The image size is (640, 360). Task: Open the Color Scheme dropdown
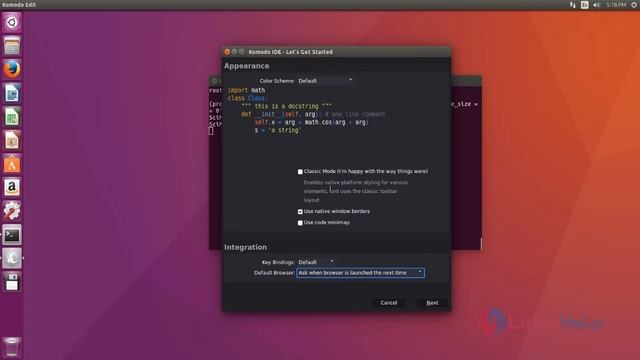(x=325, y=81)
